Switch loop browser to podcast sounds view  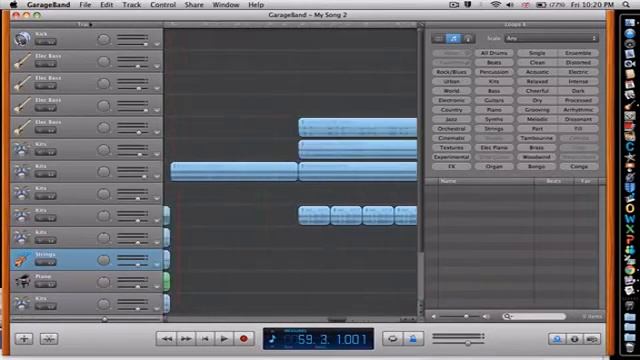tap(468, 38)
